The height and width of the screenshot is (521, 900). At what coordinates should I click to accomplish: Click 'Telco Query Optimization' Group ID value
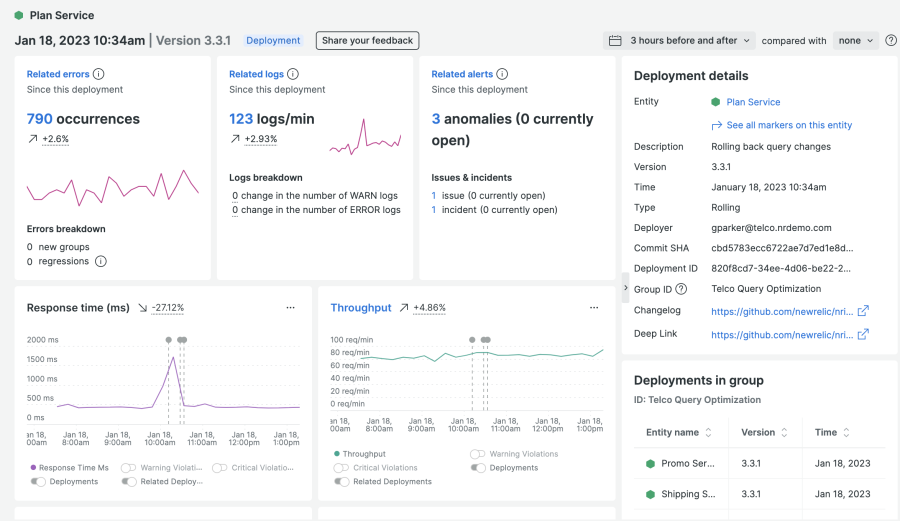pyautogui.click(x=766, y=289)
